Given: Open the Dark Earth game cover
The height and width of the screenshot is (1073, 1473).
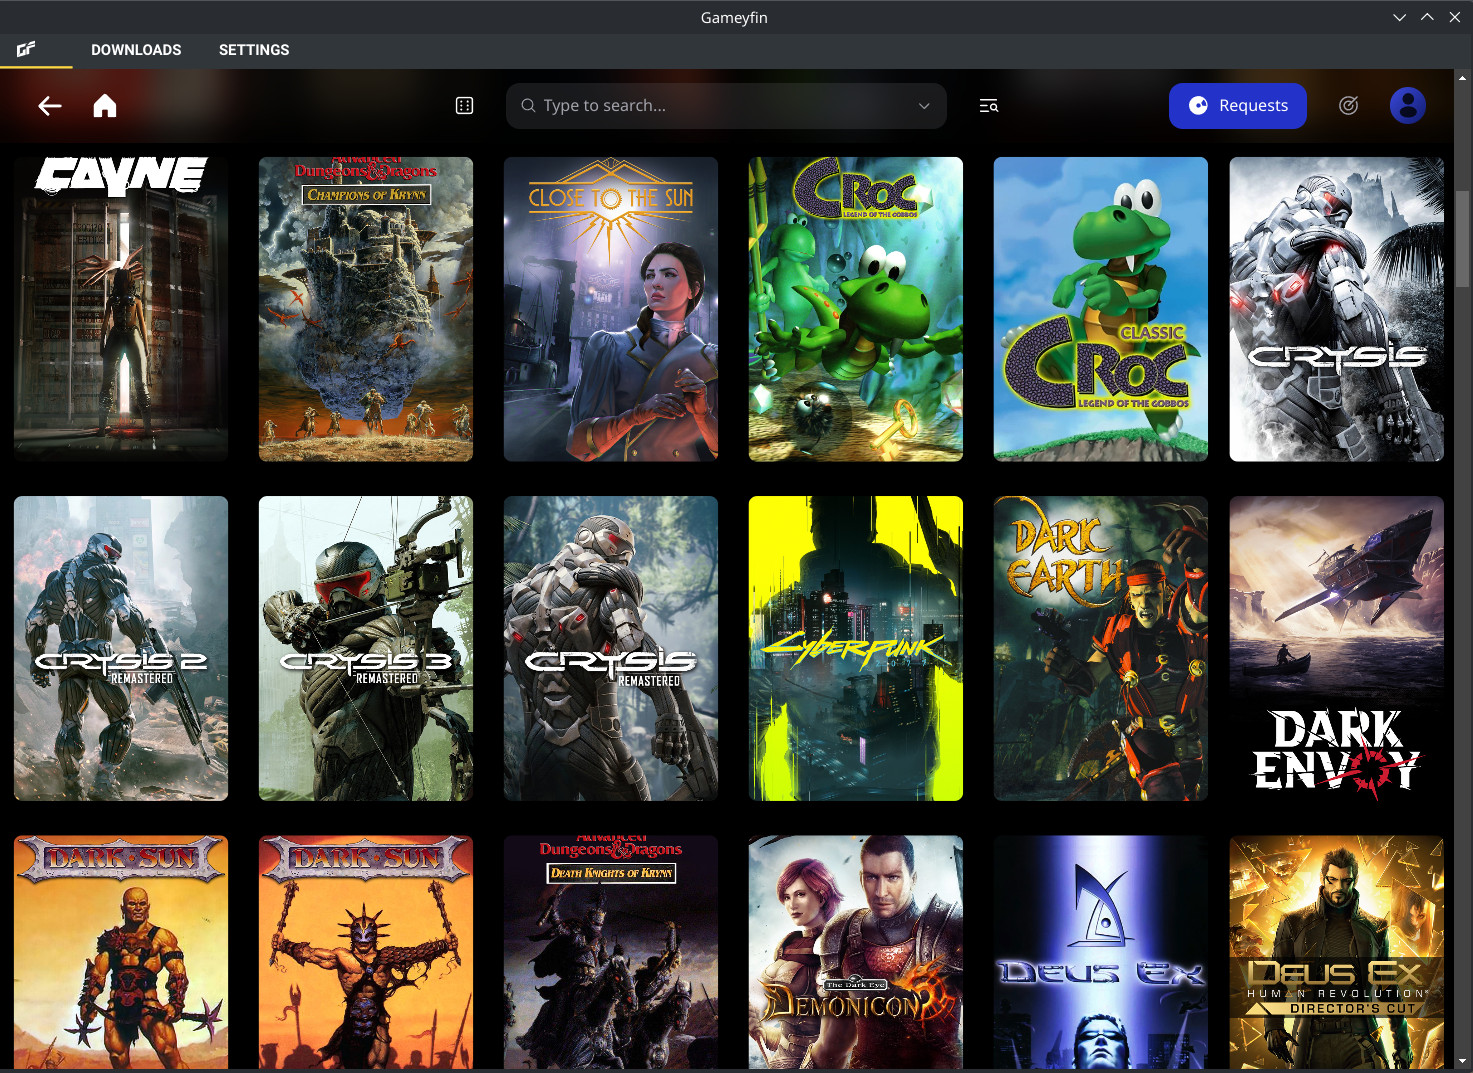Looking at the screenshot, I should click(1101, 648).
